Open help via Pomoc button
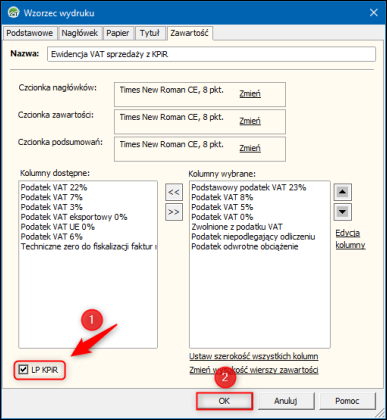The width and height of the screenshot is (387, 420). [x=347, y=401]
